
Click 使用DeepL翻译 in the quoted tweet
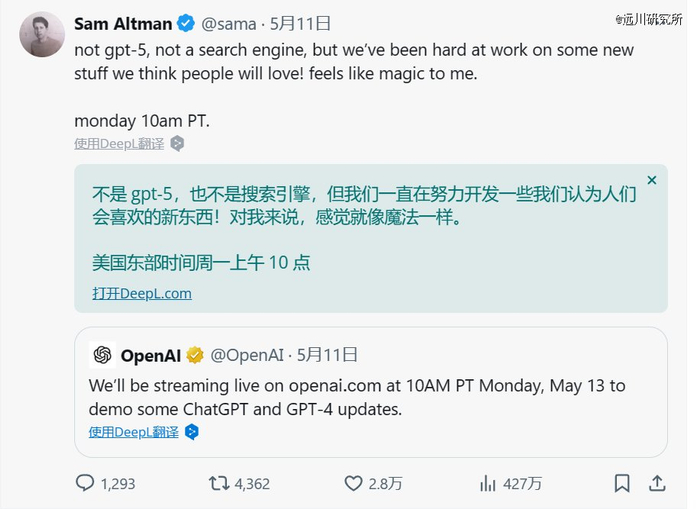point(133,432)
